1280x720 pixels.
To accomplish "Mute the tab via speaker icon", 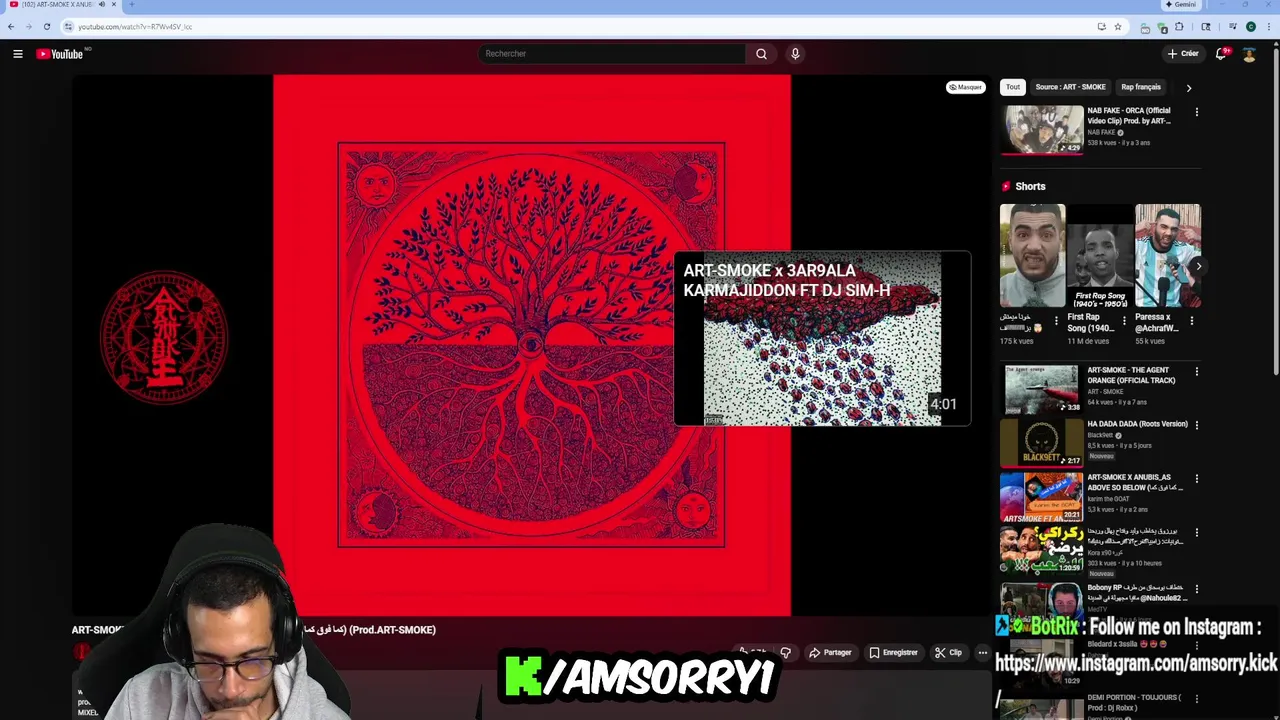I will click(102, 5).
